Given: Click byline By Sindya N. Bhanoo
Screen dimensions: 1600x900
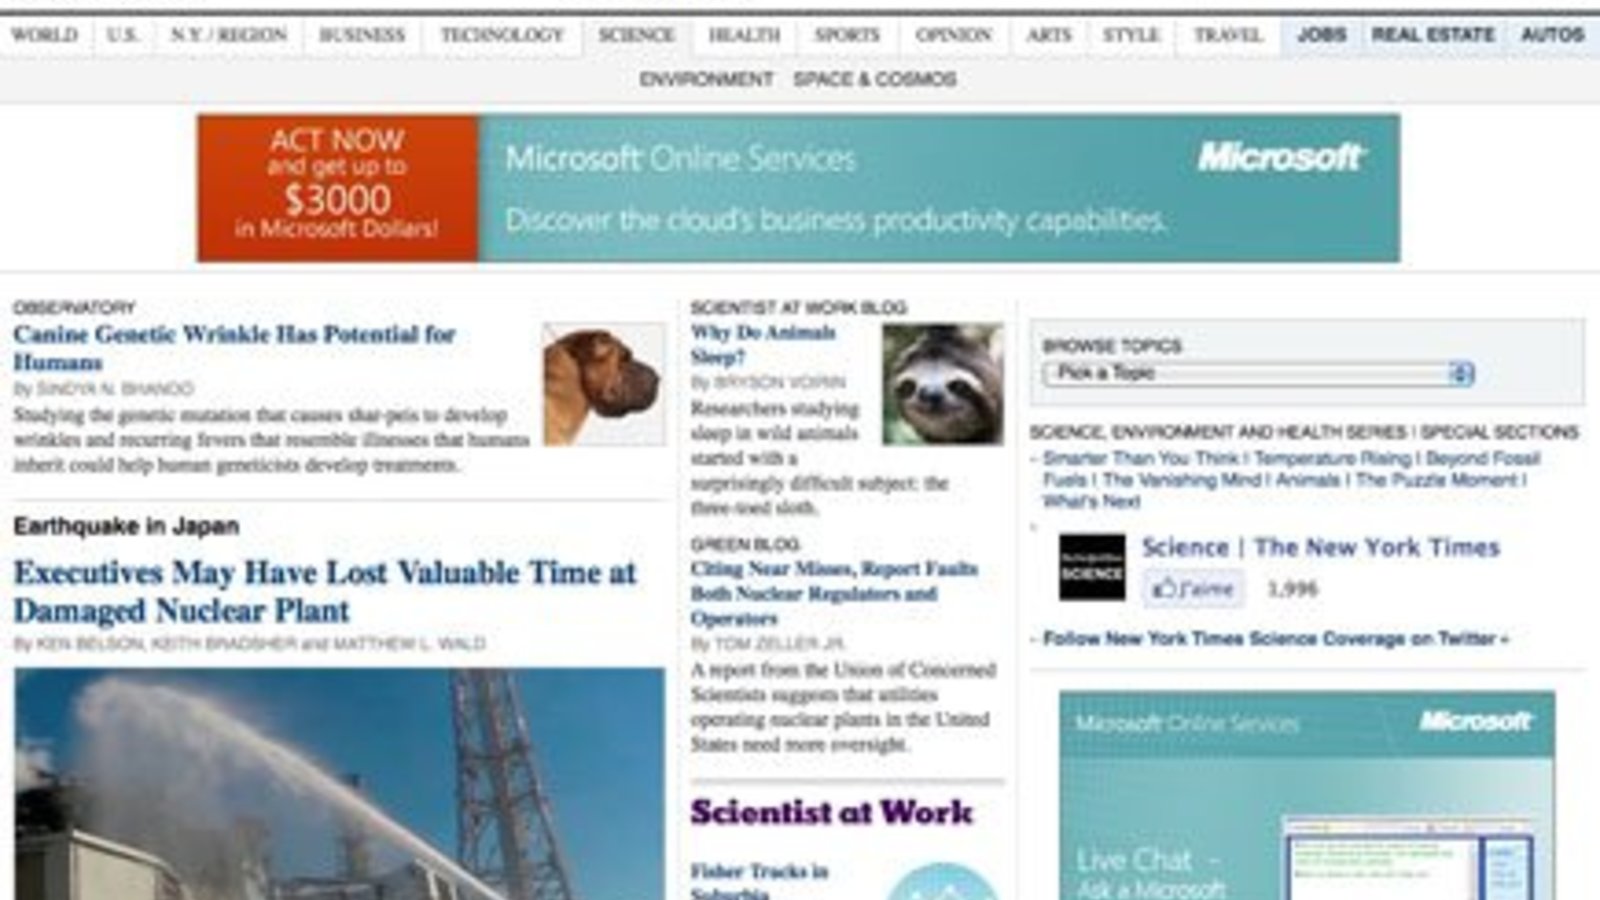Looking at the screenshot, I should pos(103,389).
